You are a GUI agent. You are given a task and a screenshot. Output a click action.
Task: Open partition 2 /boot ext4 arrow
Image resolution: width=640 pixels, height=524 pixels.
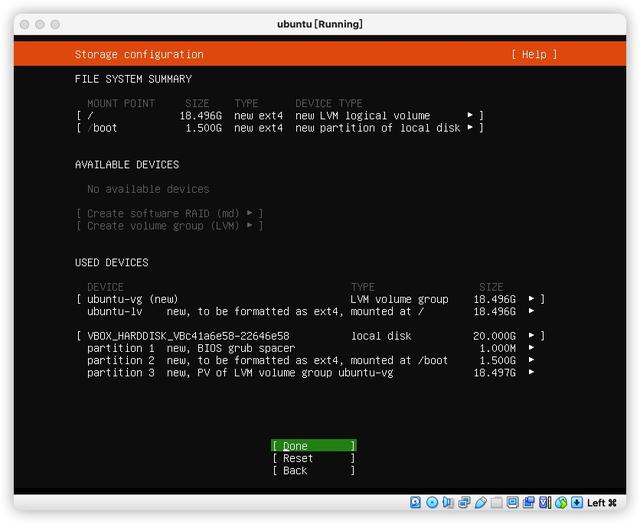pos(531,360)
